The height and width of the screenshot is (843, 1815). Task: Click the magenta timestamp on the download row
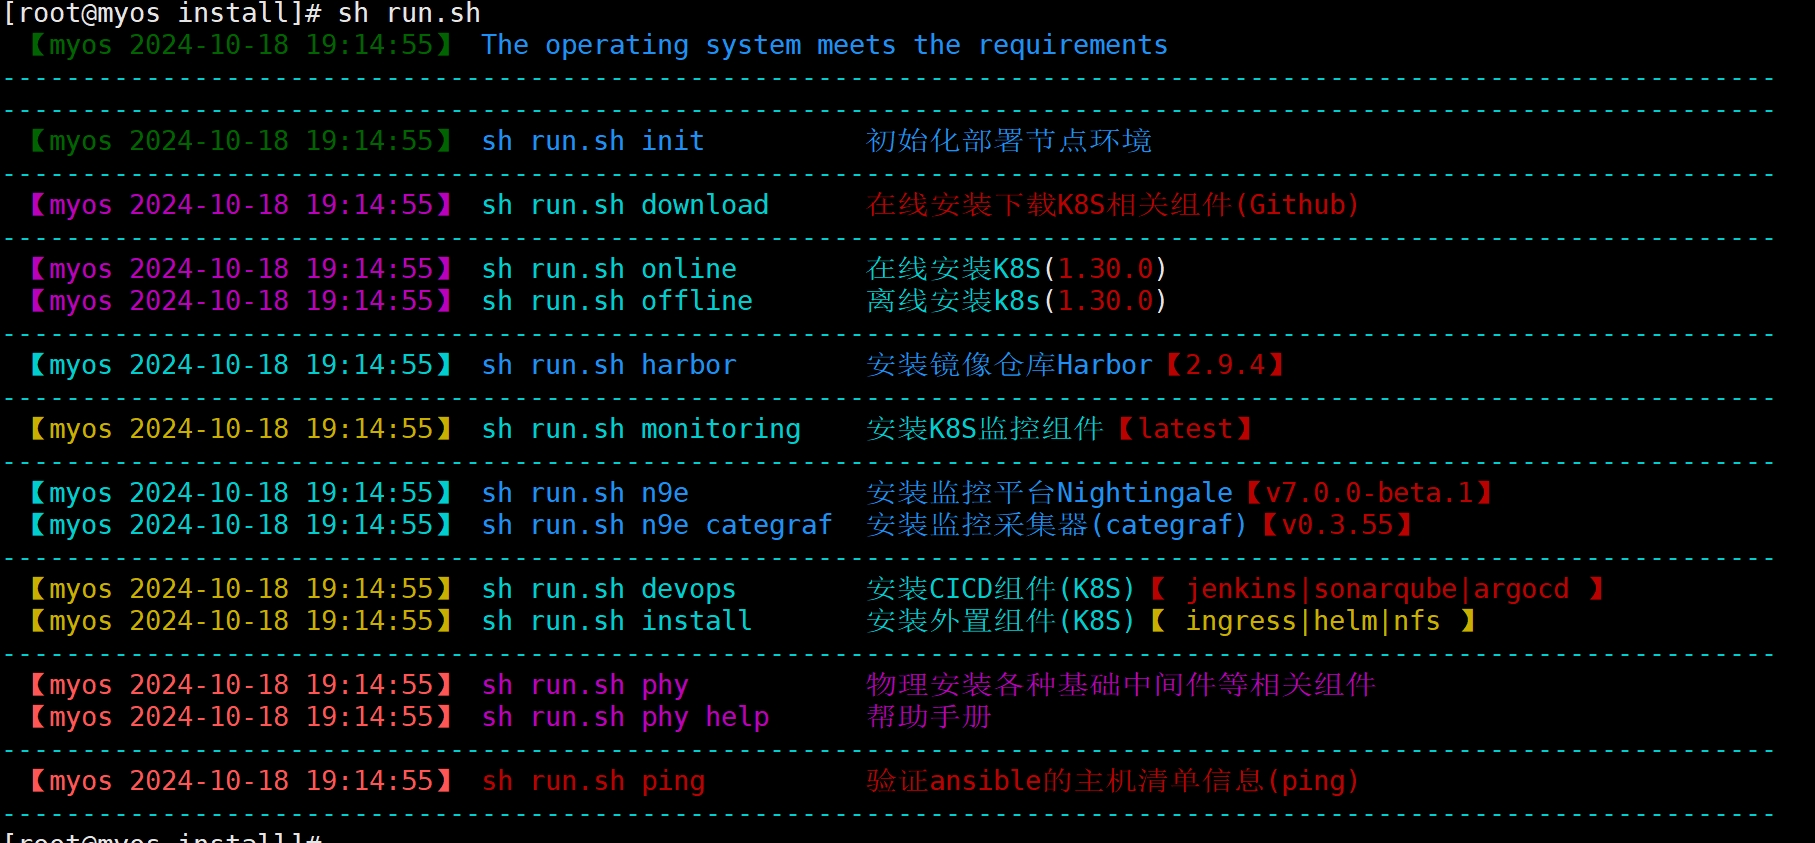click(x=241, y=205)
